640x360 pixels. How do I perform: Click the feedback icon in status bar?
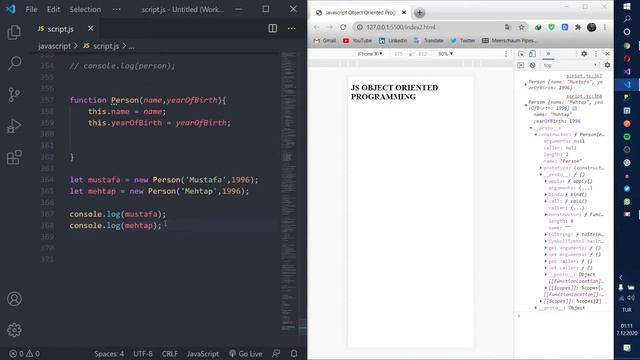coord(276,353)
